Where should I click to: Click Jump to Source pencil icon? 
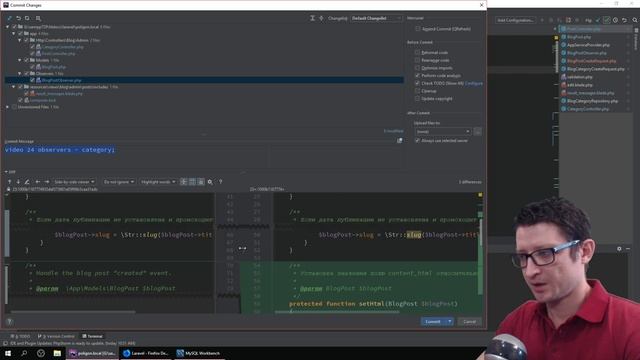pos(27,182)
